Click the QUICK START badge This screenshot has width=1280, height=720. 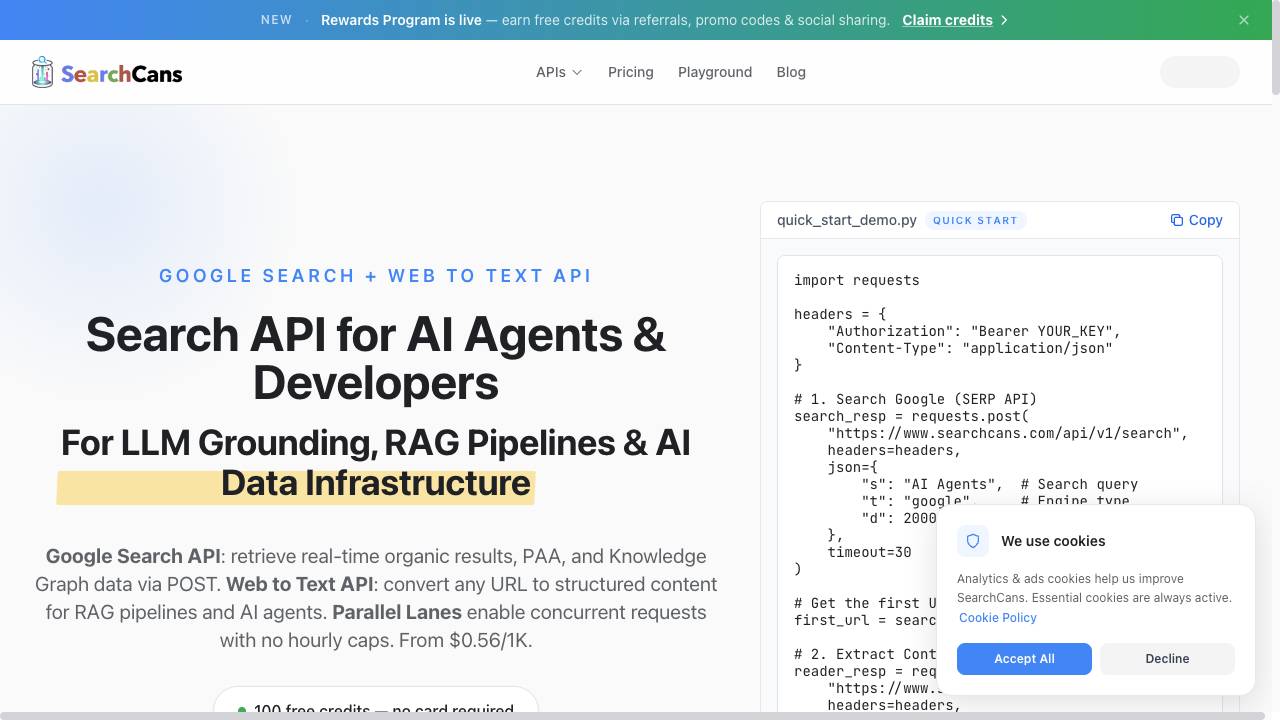(975, 220)
